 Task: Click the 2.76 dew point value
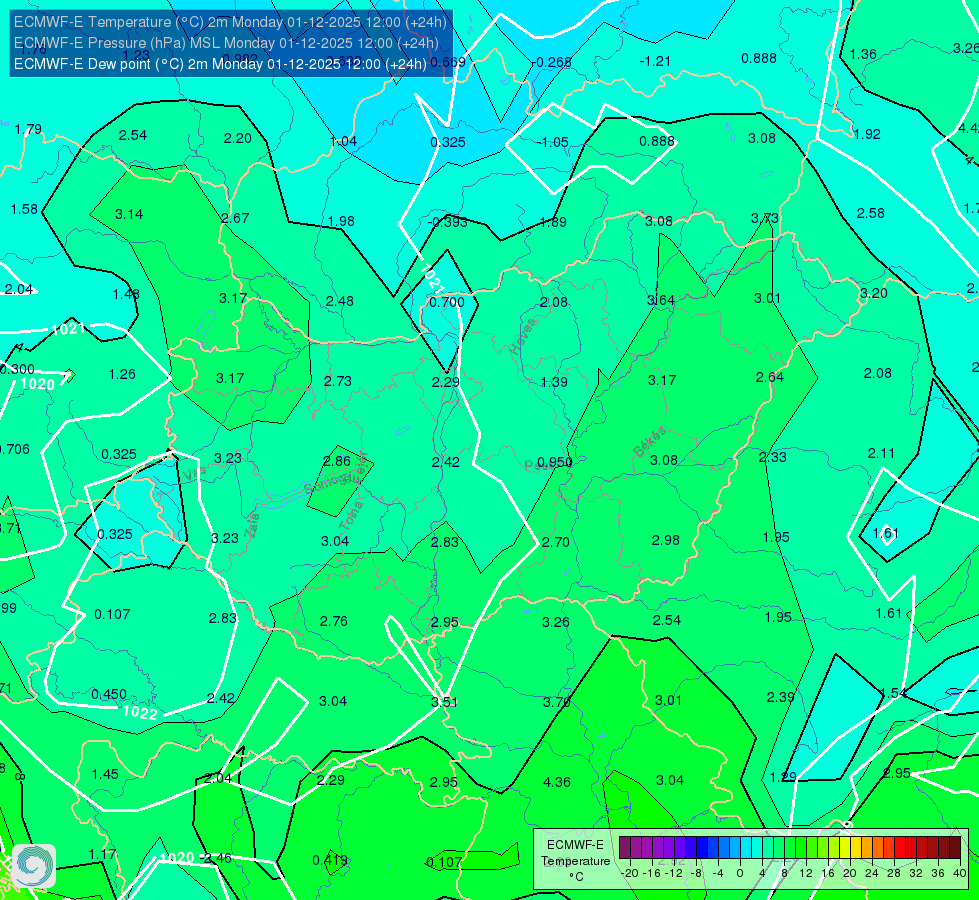[333, 621]
